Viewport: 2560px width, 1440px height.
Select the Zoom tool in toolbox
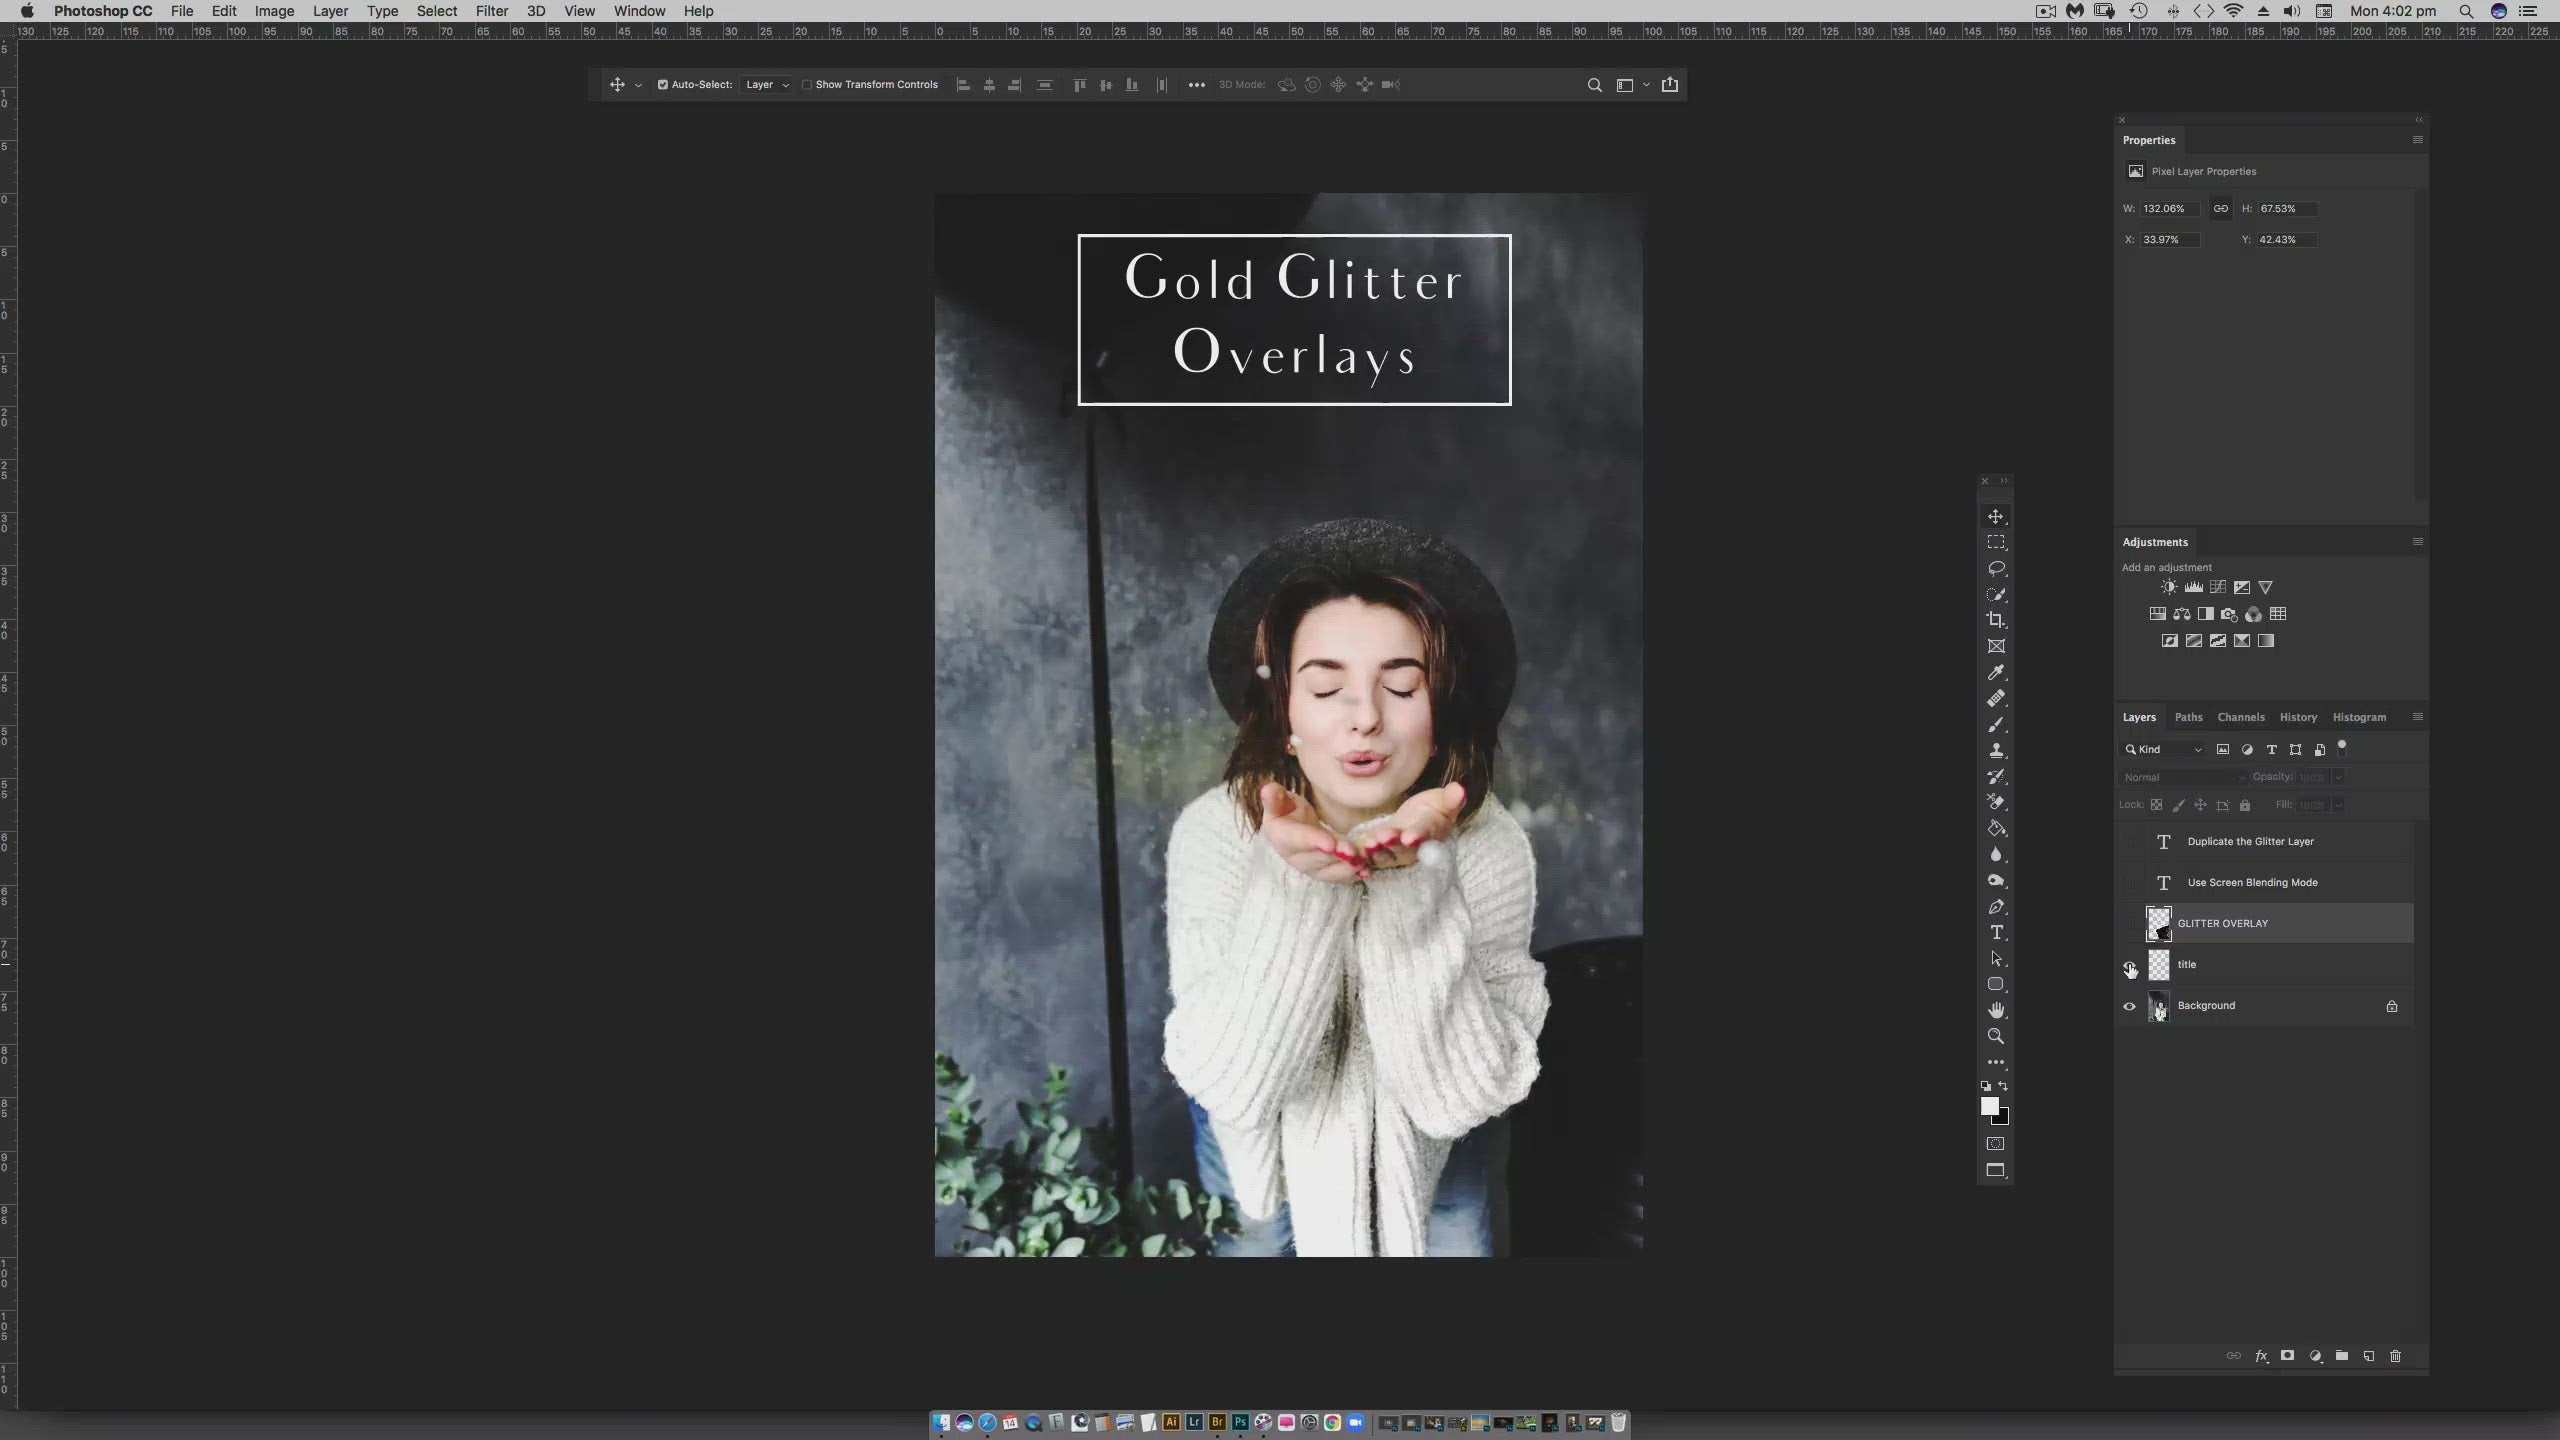pyautogui.click(x=1996, y=1036)
